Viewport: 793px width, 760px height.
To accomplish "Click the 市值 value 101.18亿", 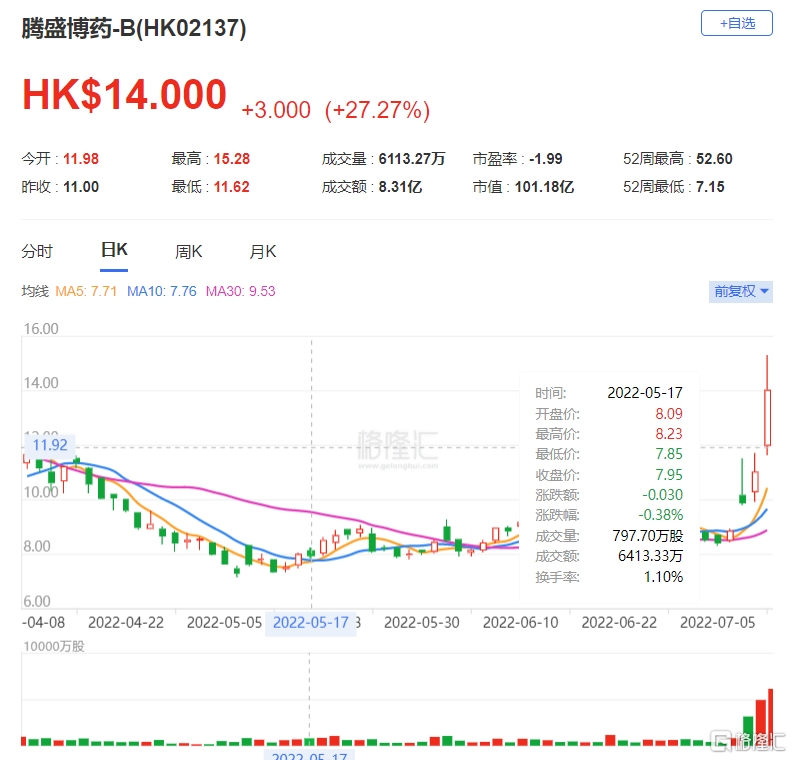I will (544, 187).
